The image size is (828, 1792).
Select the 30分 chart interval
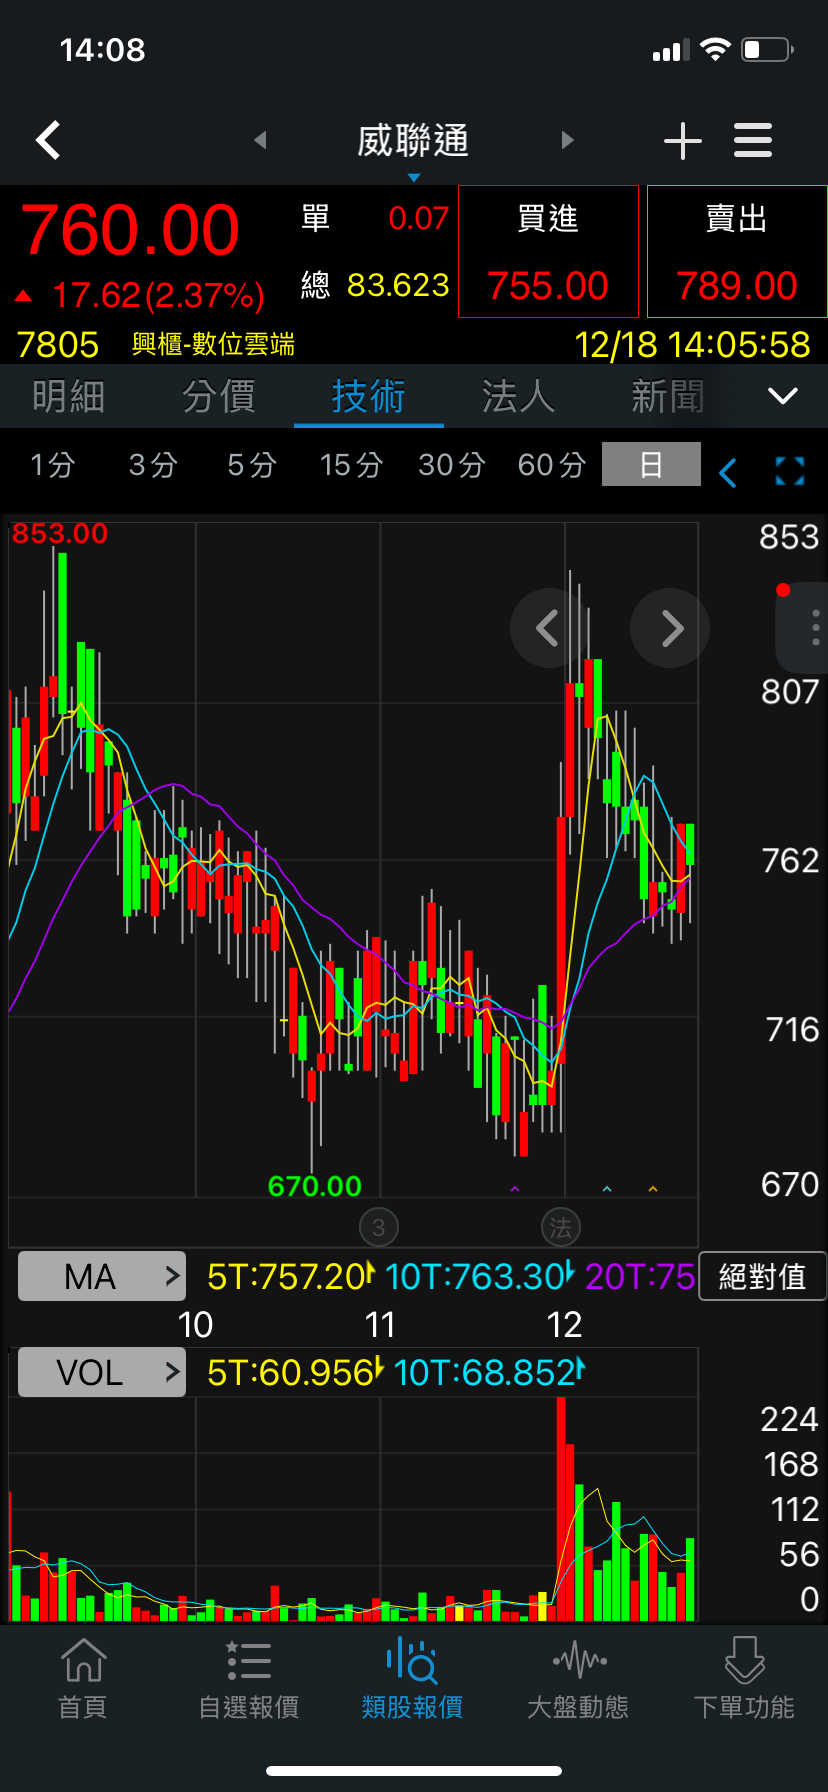tap(451, 465)
